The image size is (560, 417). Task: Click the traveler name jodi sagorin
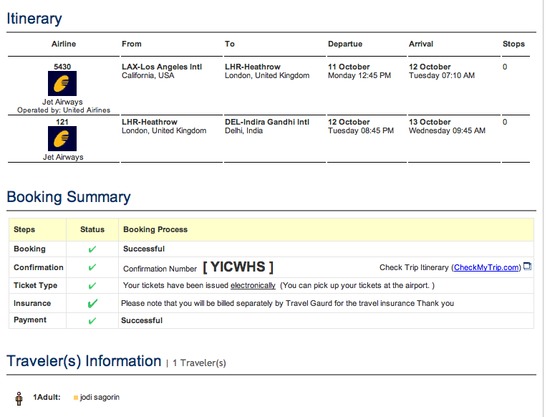[x=100, y=397]
